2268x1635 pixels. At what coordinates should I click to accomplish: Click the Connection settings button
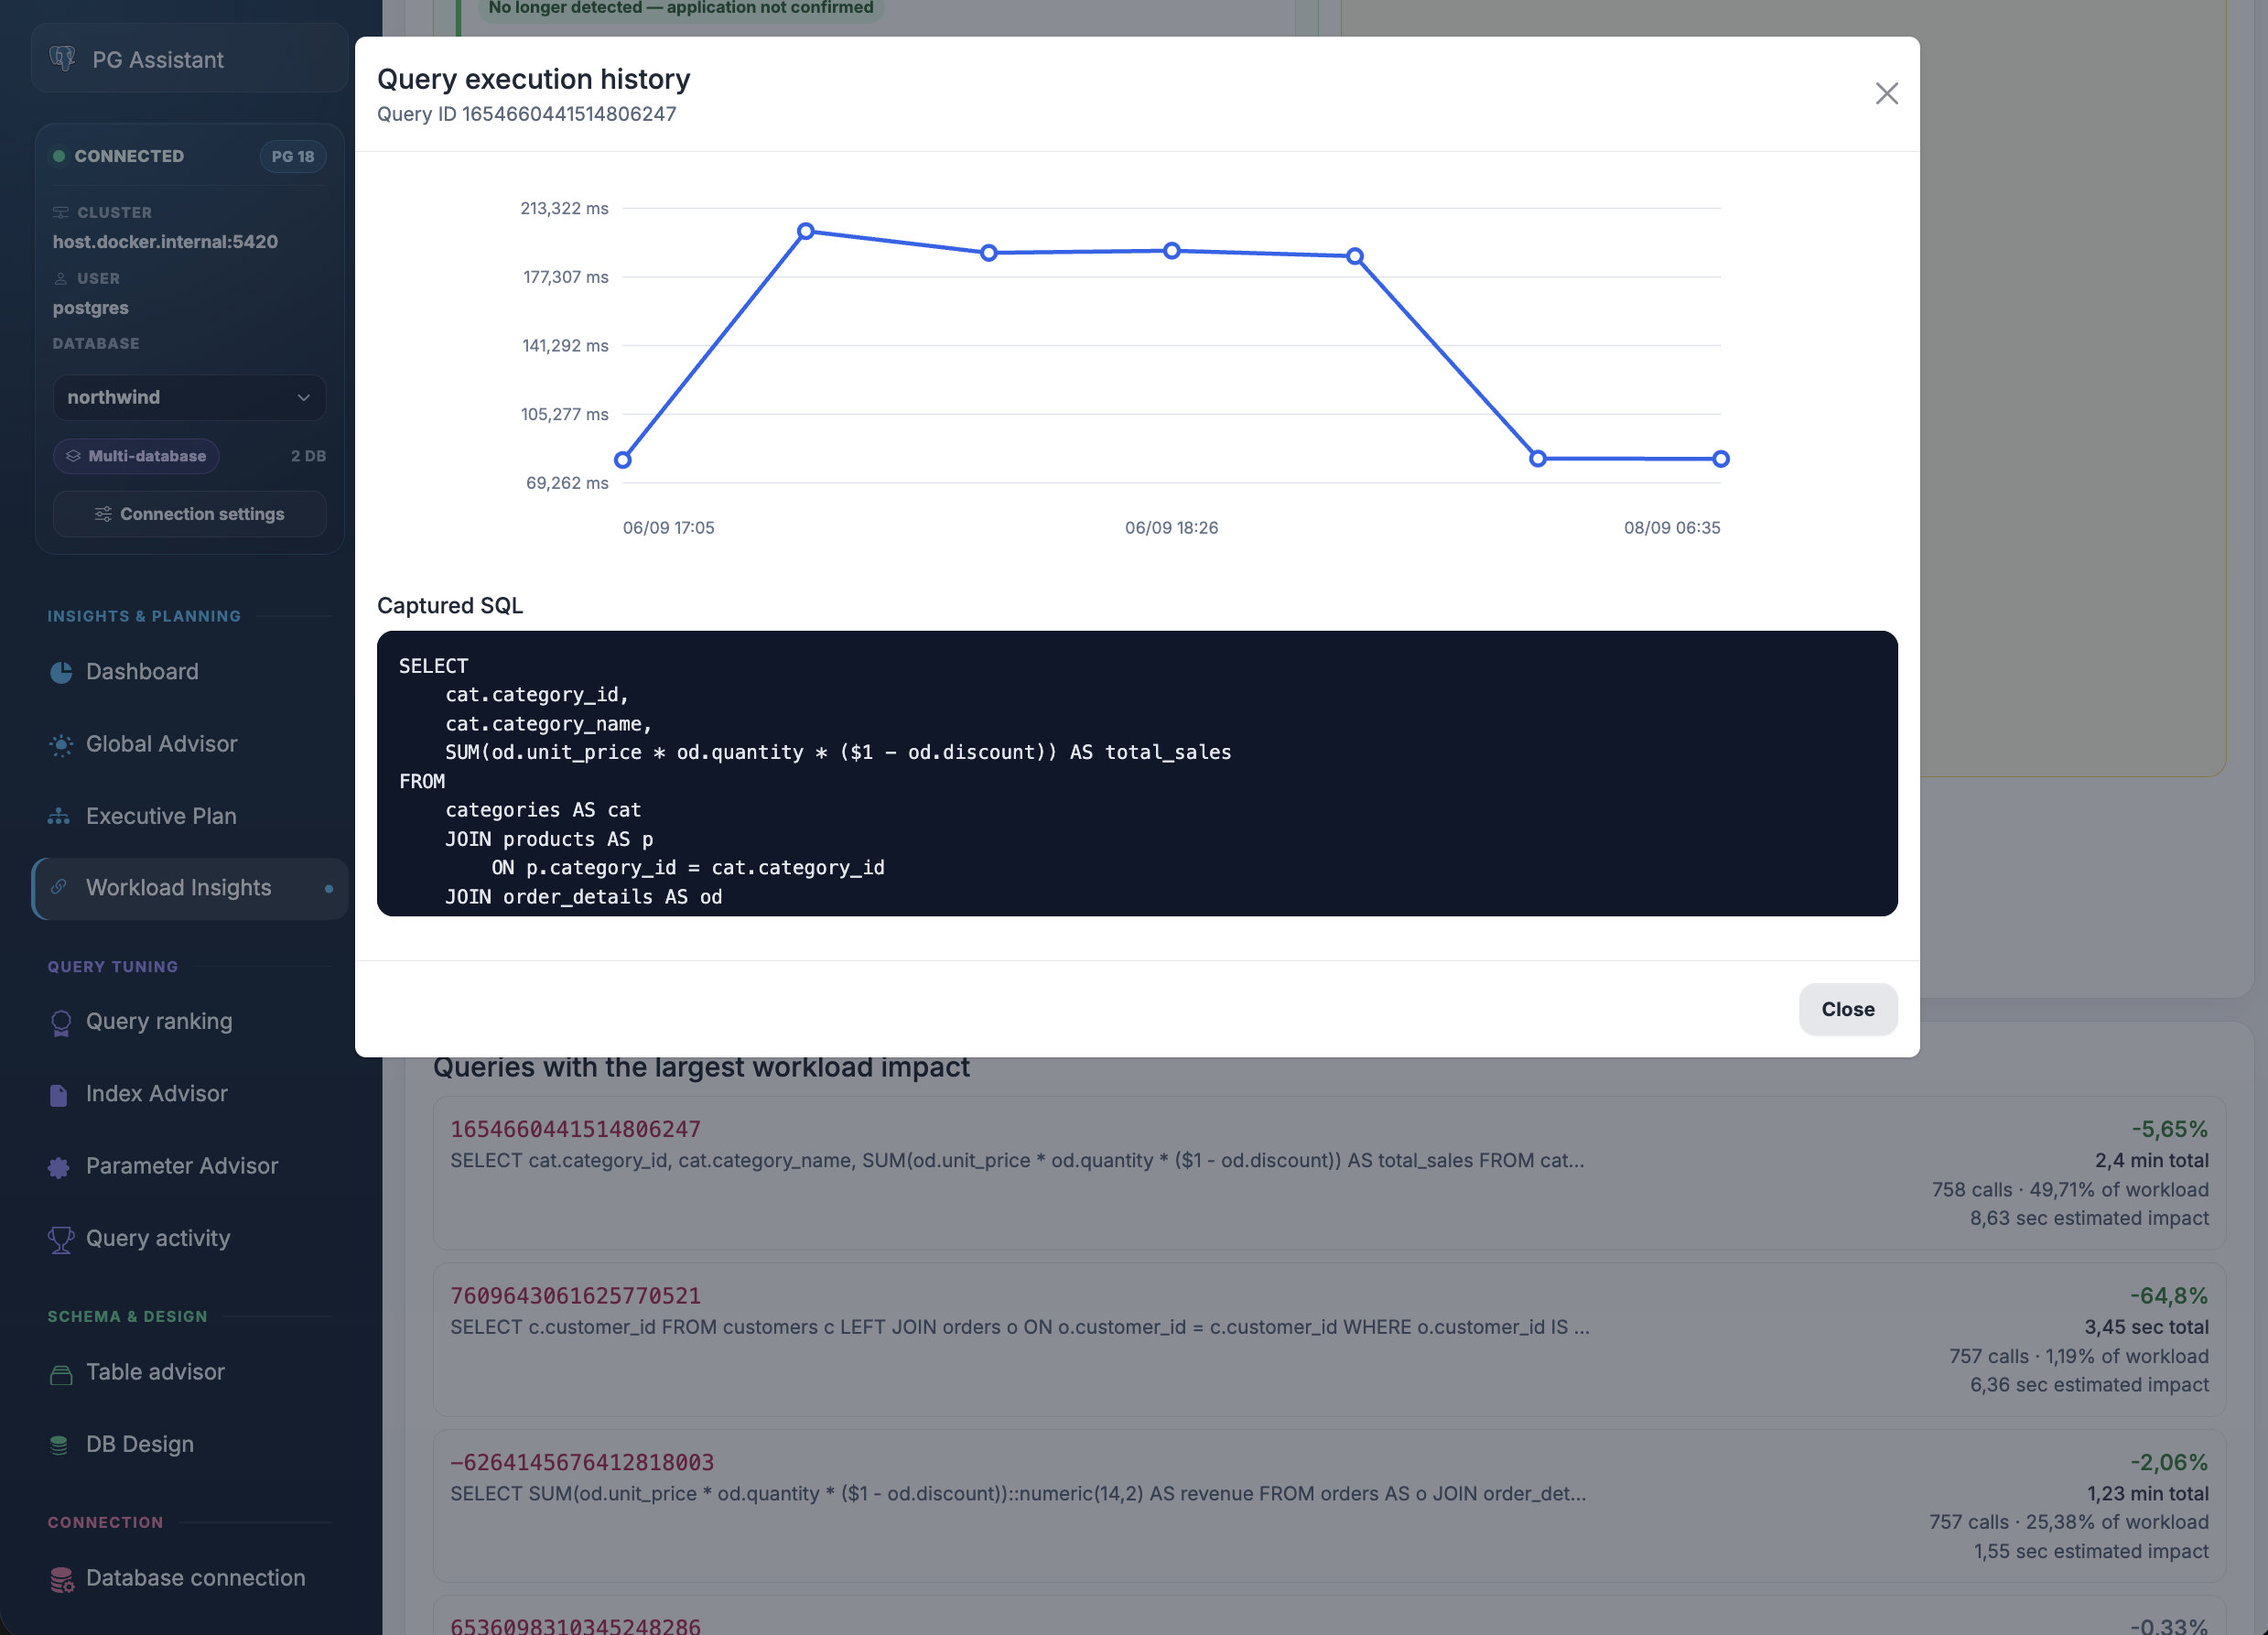tap(189, 514)
